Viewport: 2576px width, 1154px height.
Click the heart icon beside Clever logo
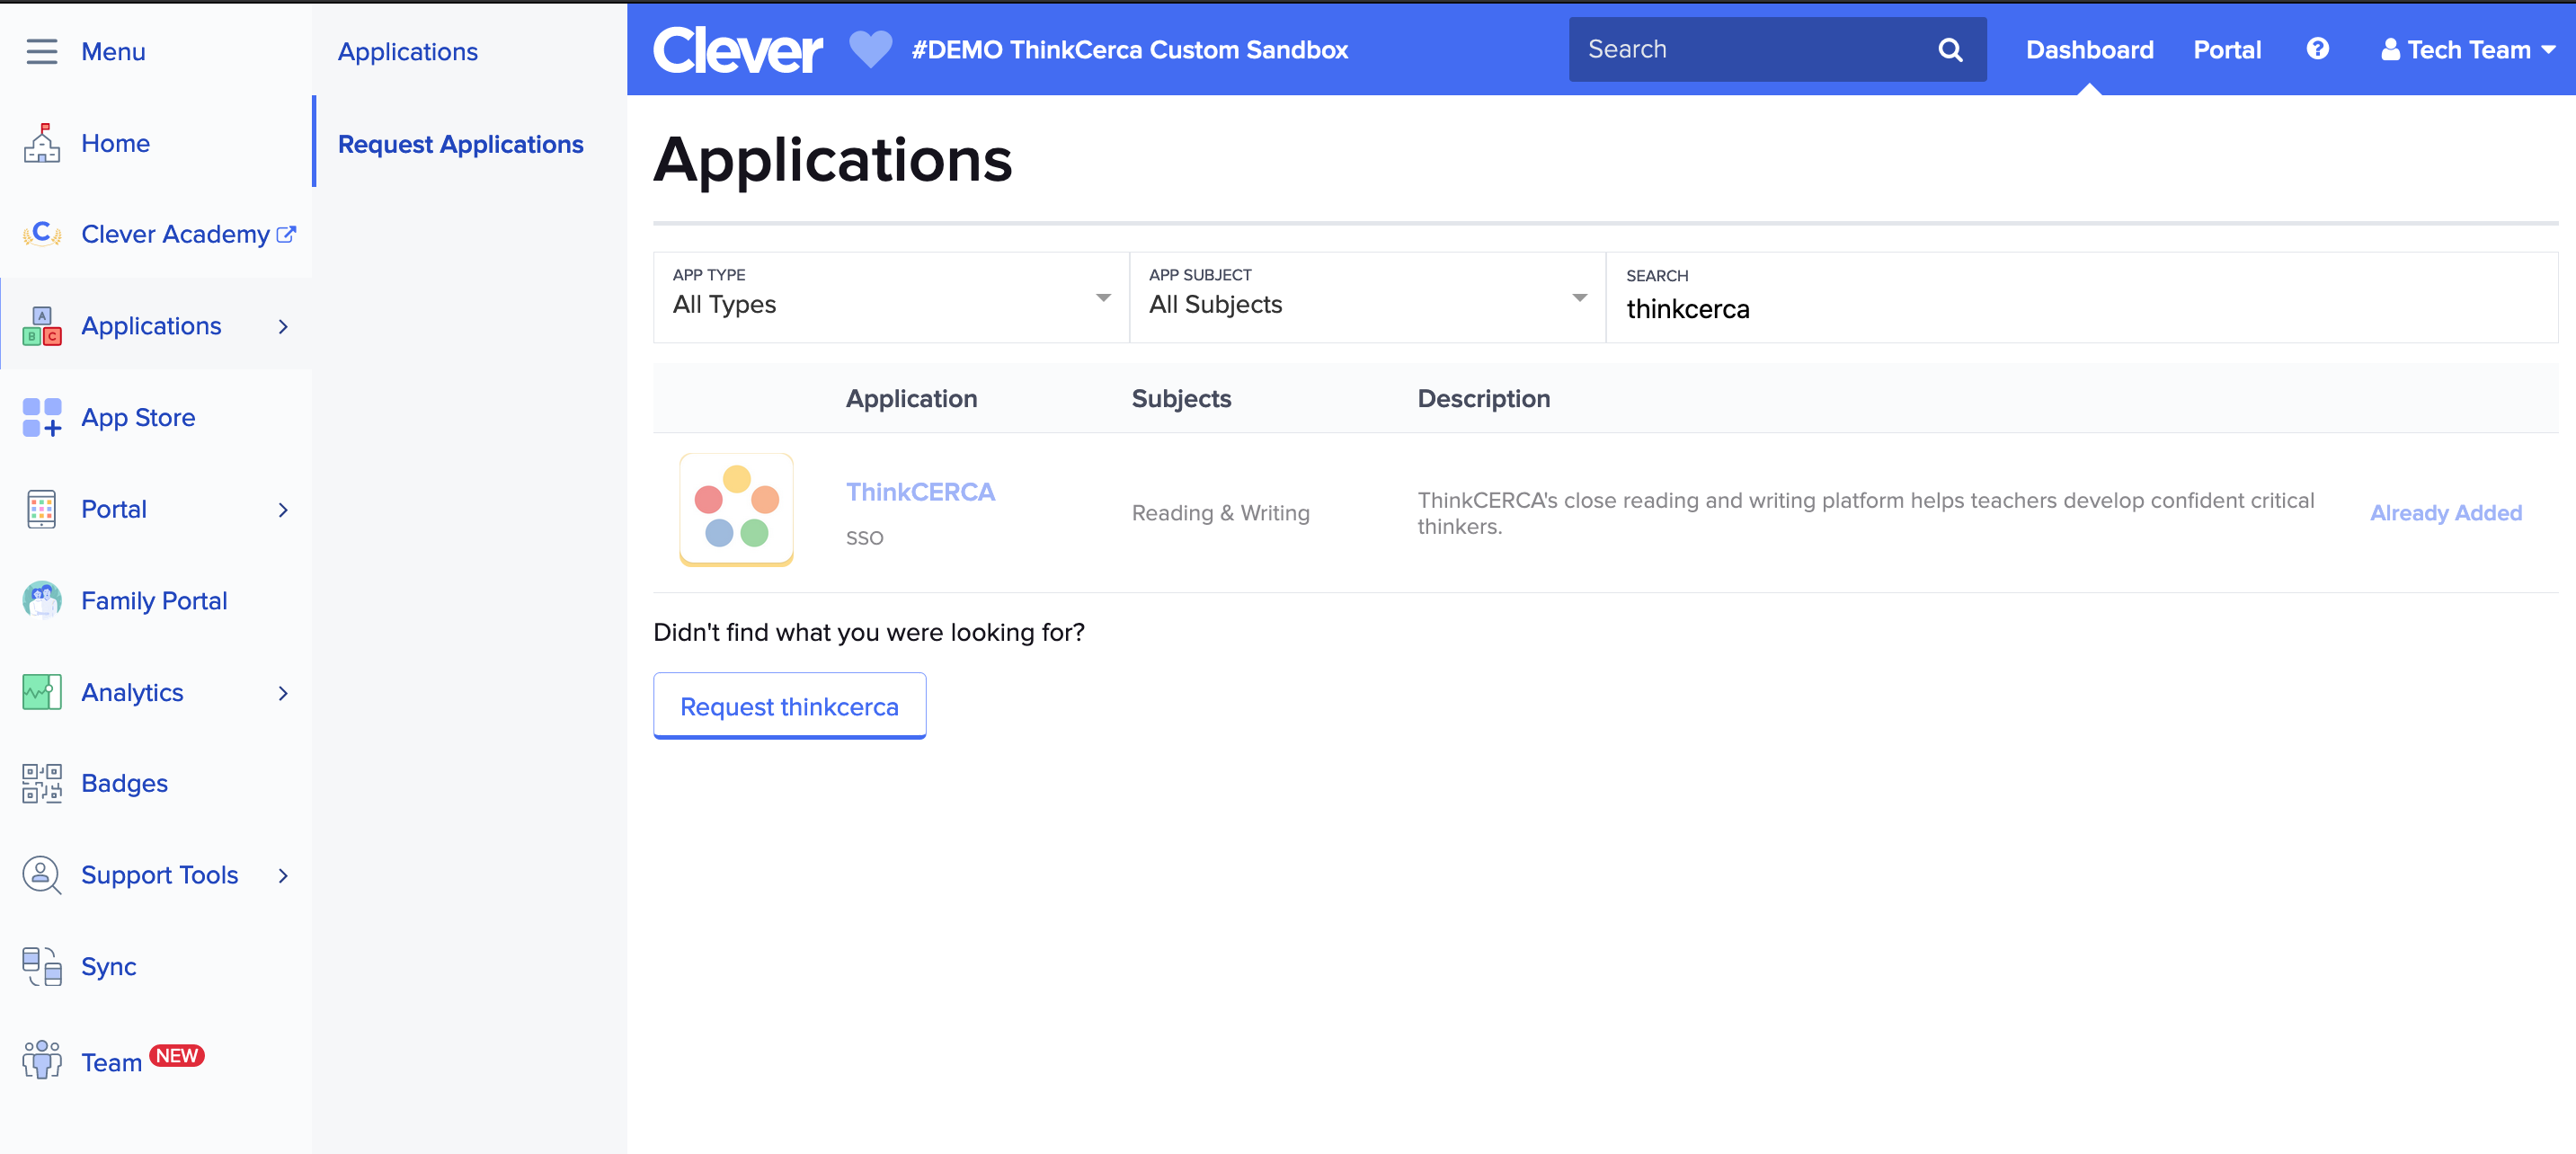click(x=870, y=49)
